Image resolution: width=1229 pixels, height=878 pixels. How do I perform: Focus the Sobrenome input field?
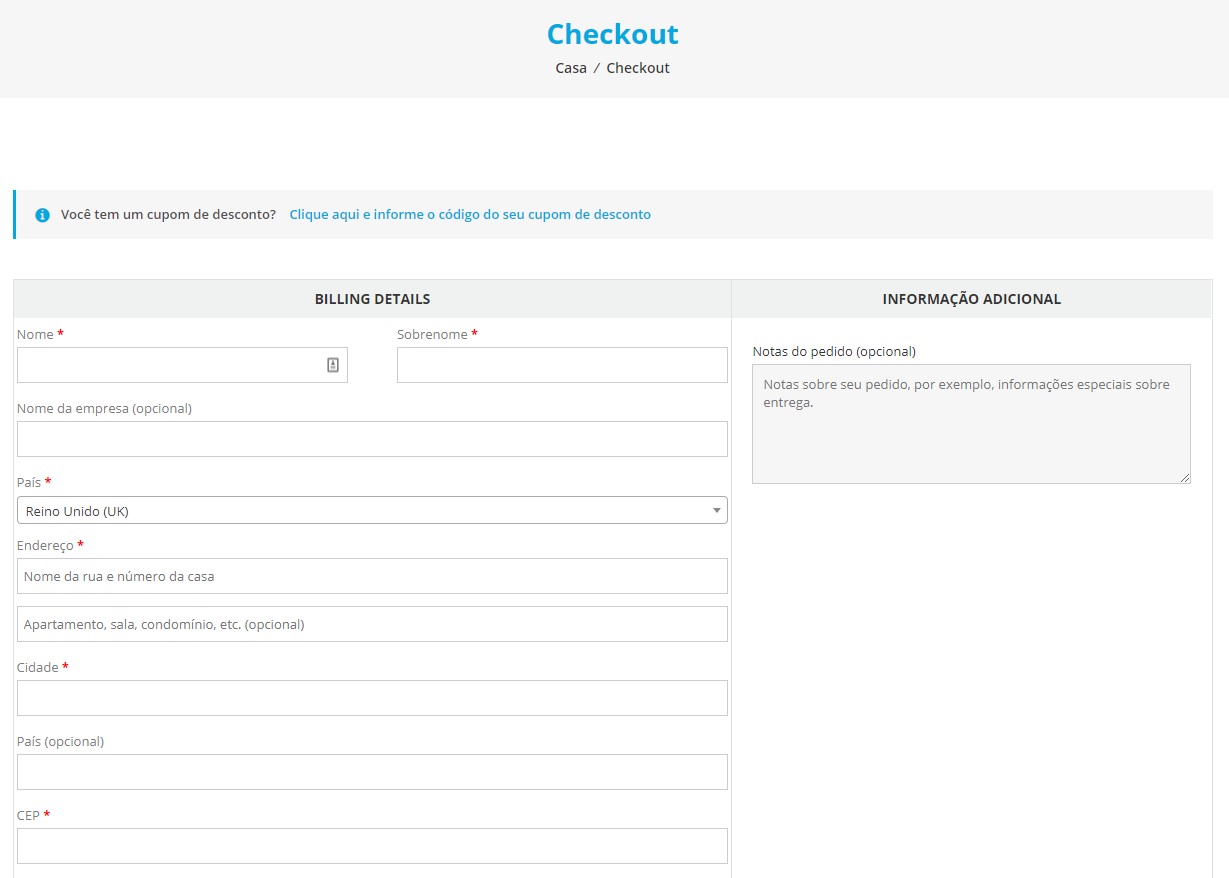[x=562, y=365]
